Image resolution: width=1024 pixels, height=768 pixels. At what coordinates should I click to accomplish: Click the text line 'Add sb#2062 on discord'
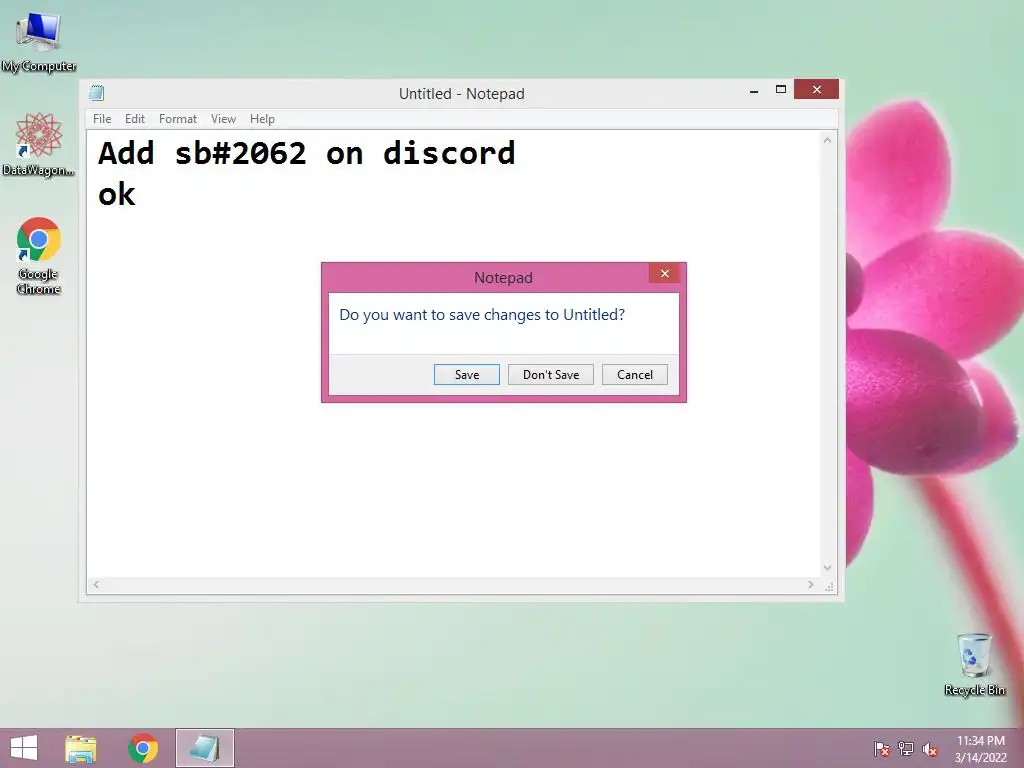click(x=306, y=154)
